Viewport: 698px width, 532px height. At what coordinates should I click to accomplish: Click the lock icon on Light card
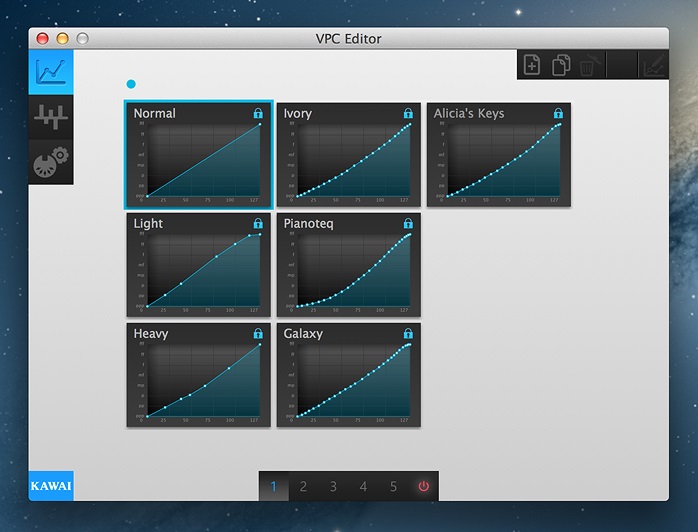pyautogui.click(x=258, y=223)
